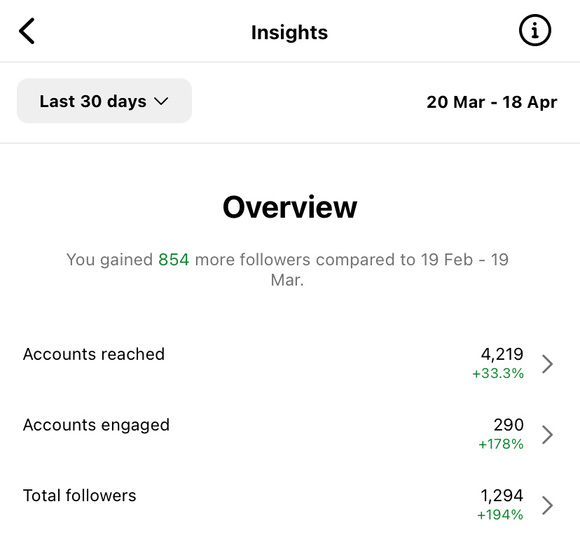Click chevron beside Accounts engaged
This screenshot has width=580, height=546.
[547, 434]
